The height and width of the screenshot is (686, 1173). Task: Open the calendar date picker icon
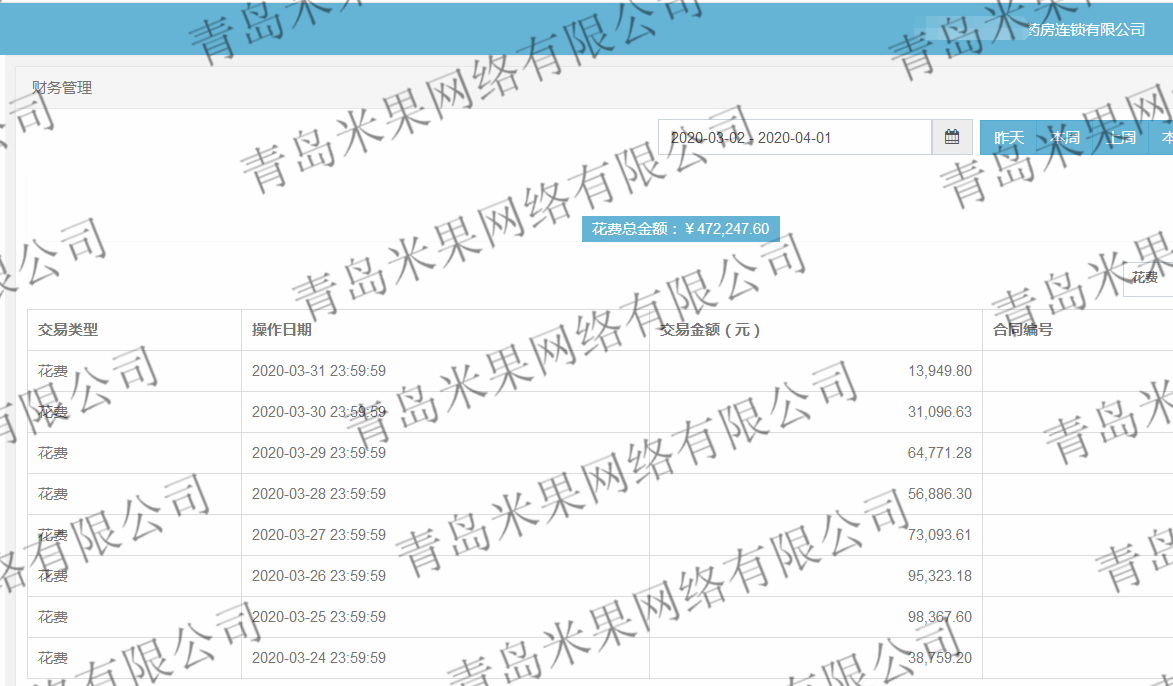[952, 137]
